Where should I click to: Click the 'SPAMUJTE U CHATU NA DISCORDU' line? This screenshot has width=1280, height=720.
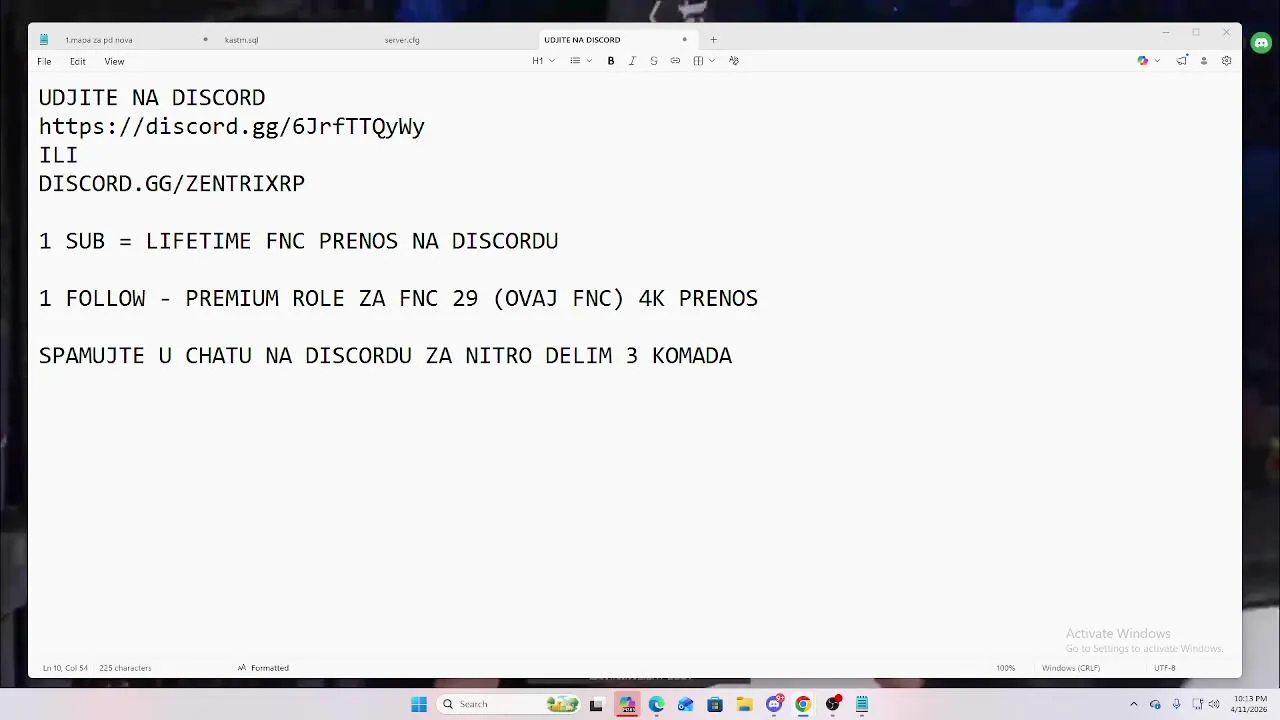pyautogui.click(x=385, y=356)
